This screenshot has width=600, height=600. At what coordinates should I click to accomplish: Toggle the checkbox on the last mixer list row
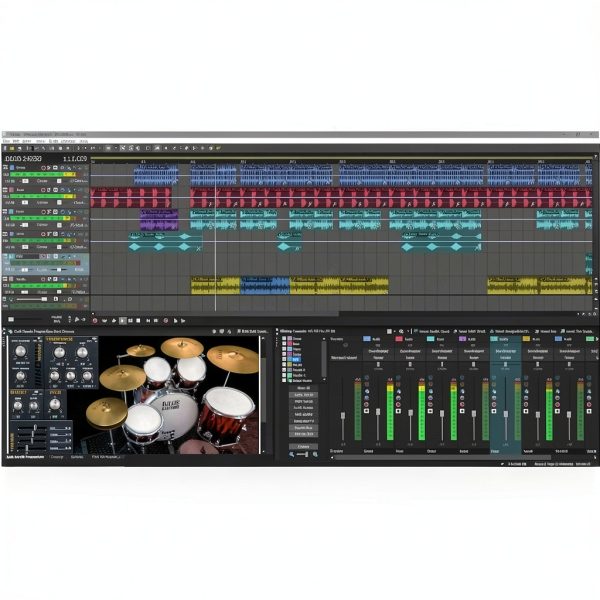284,381
